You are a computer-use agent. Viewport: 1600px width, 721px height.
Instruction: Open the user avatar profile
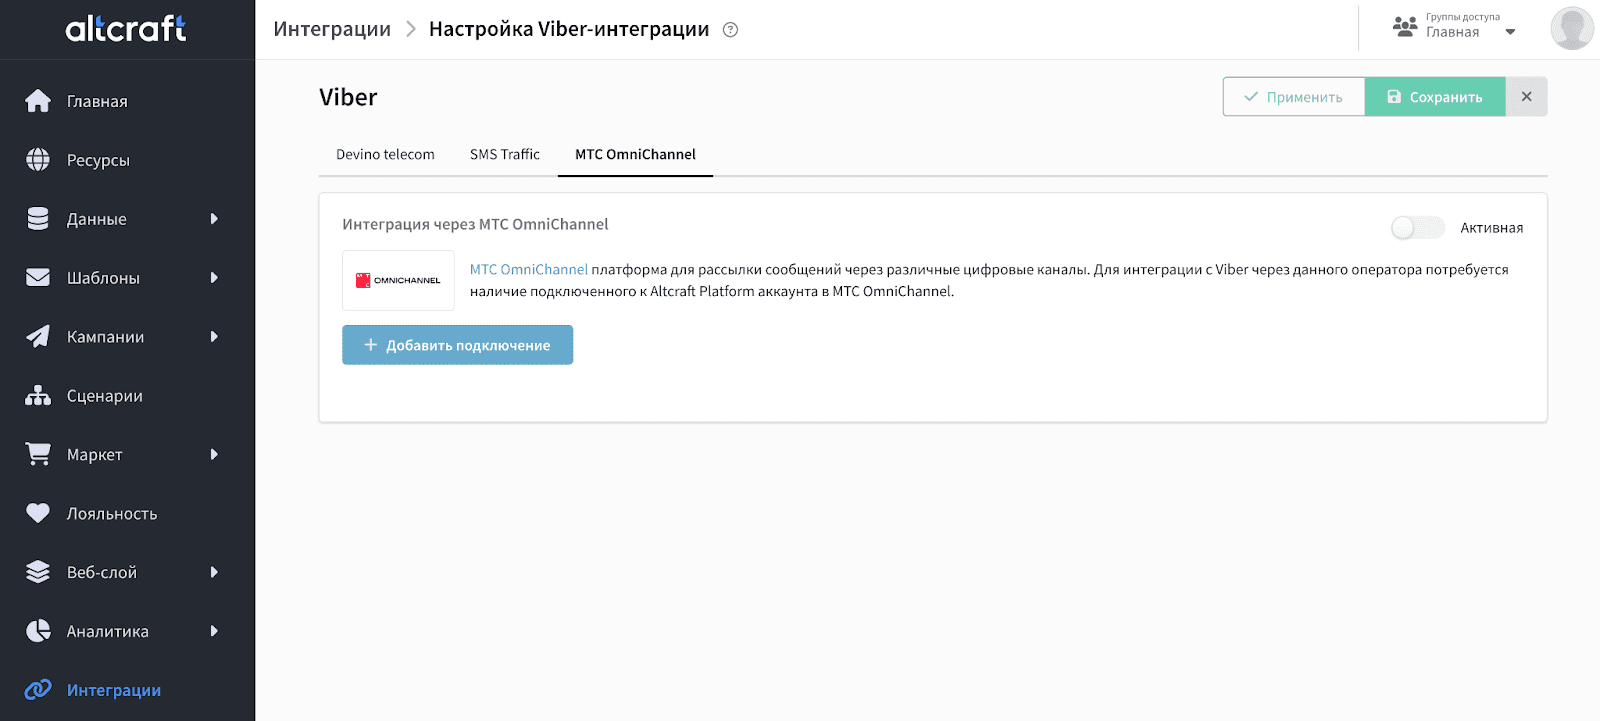tap(1572, 28)
